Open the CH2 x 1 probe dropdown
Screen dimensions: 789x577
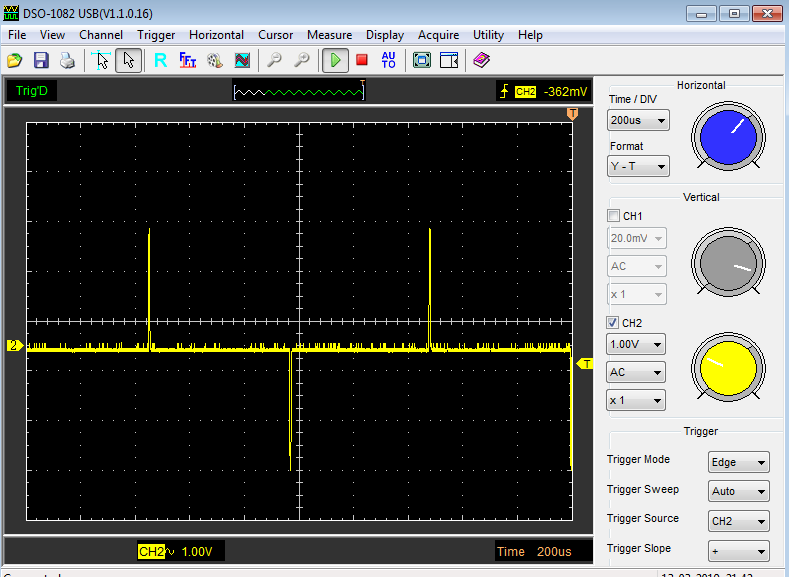(636, 400)
